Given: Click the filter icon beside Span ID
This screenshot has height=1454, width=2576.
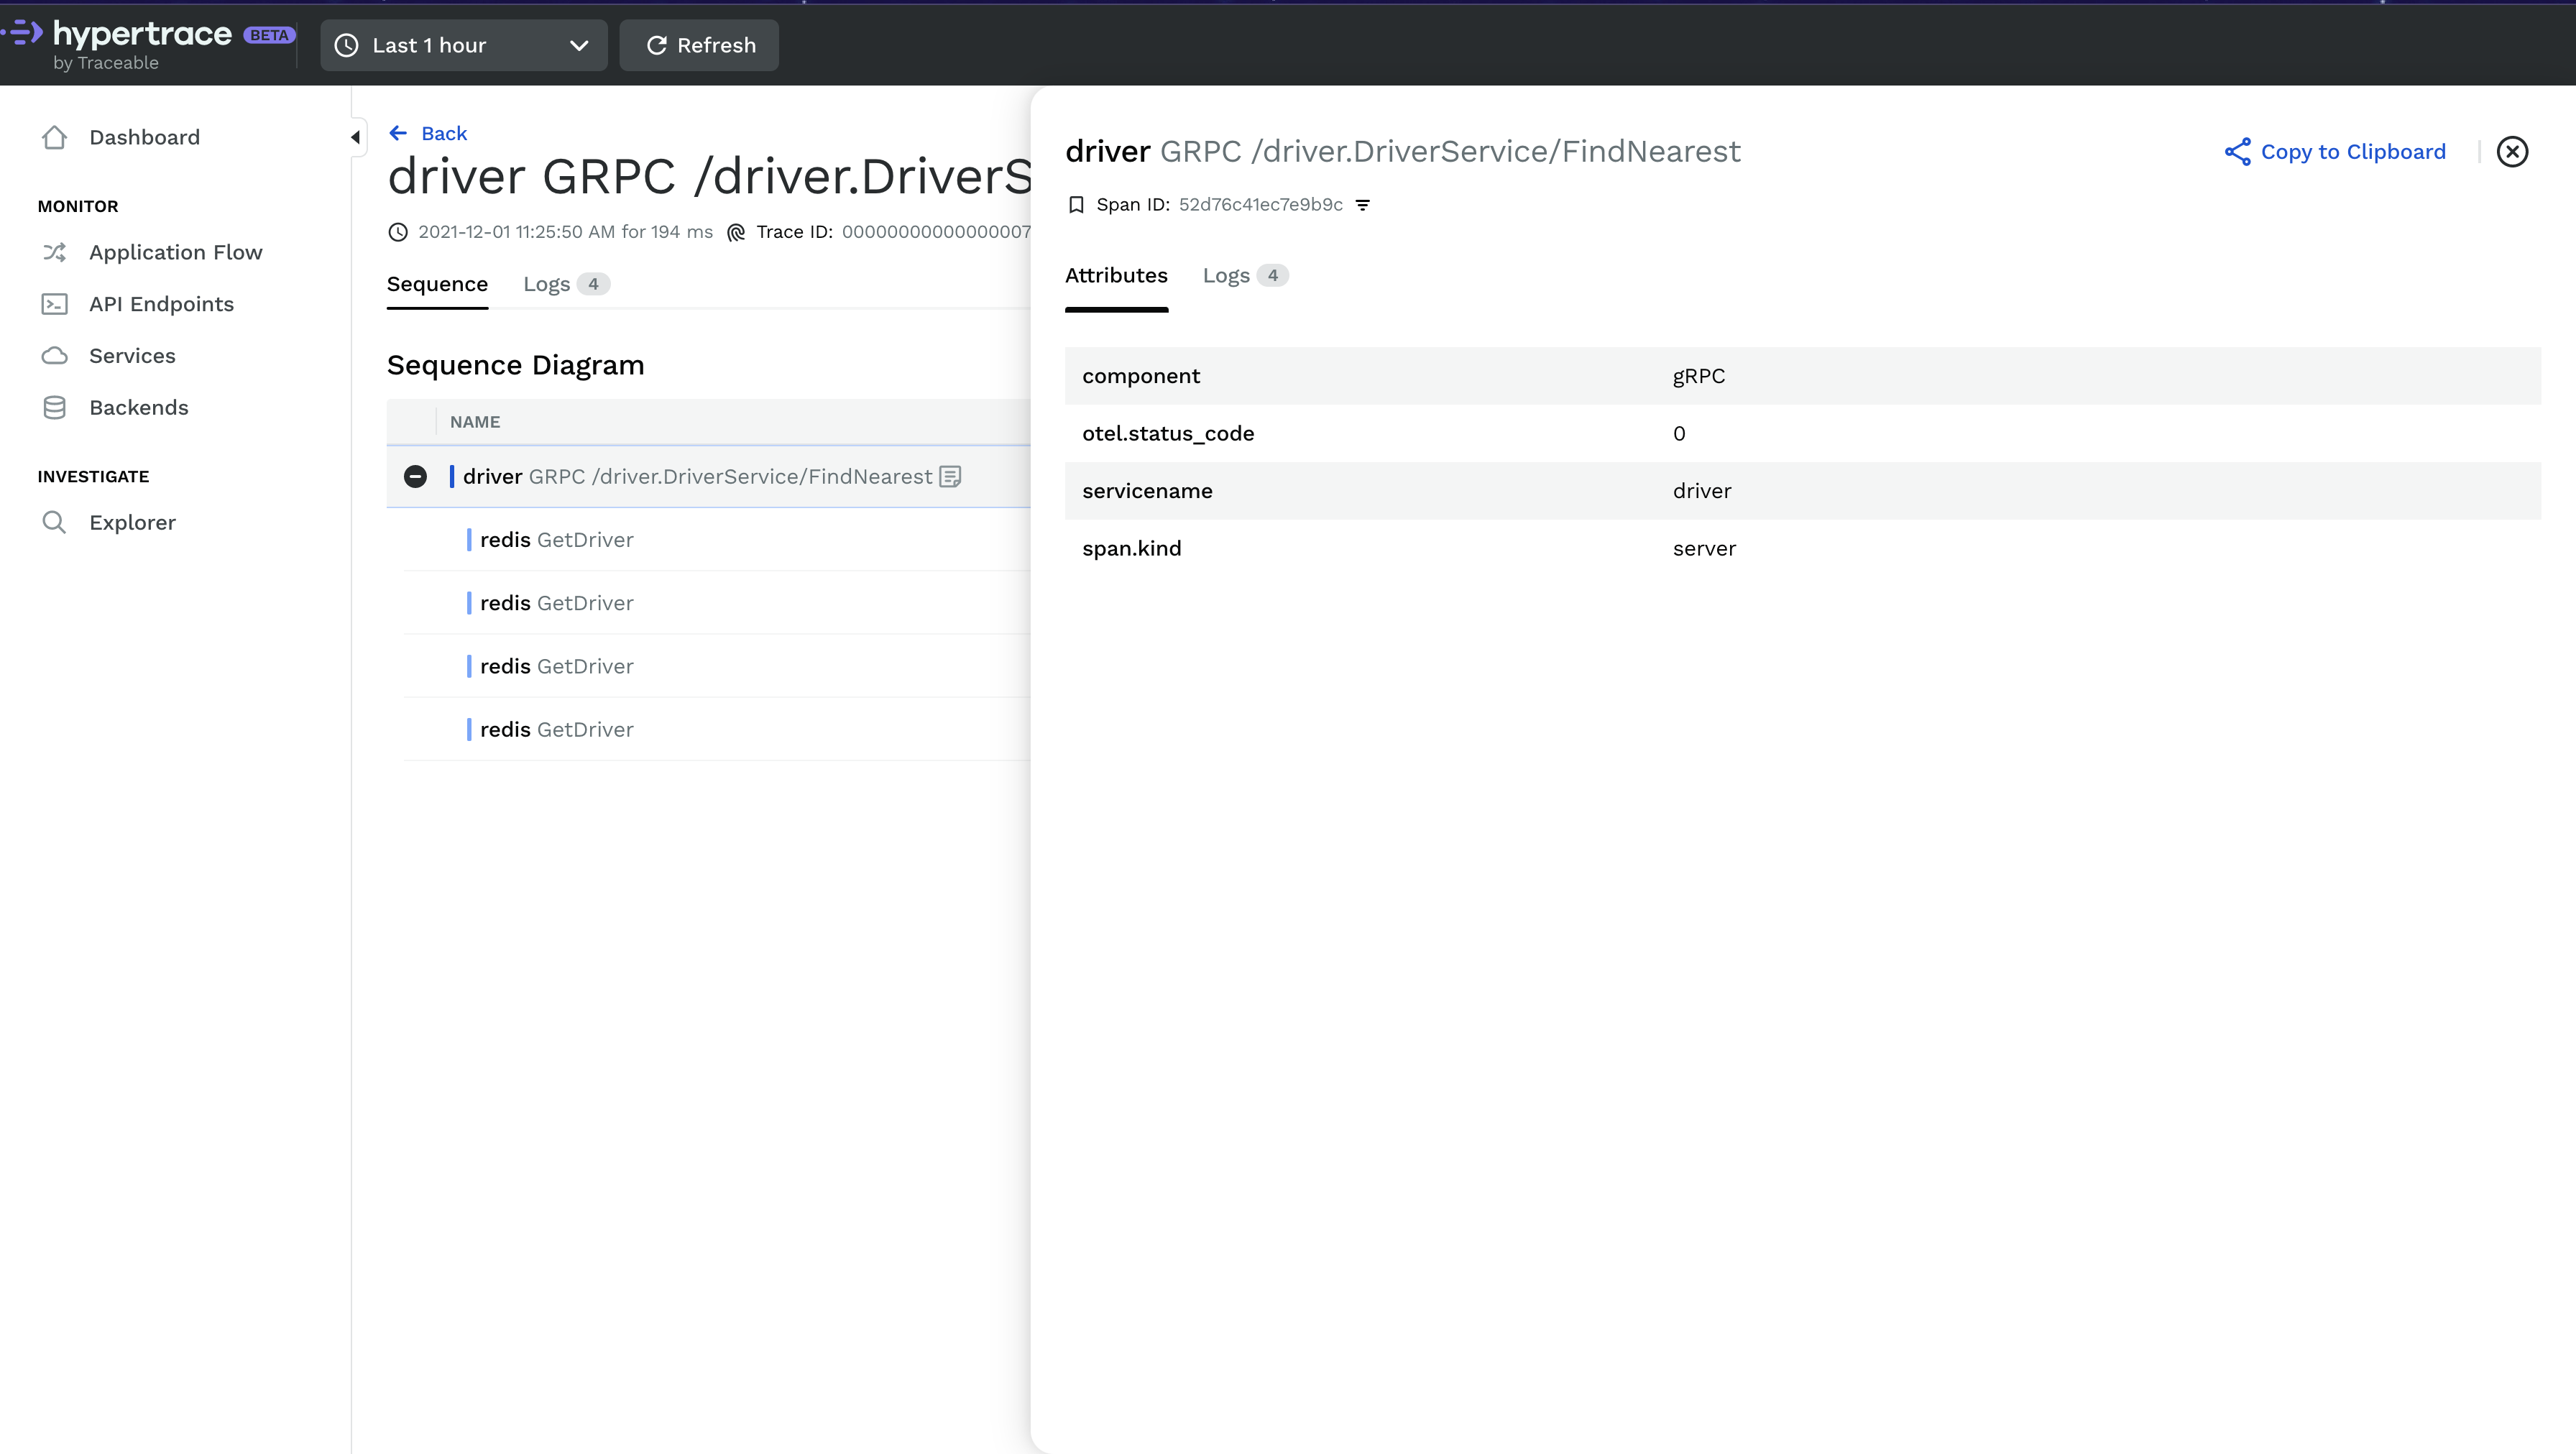Looking at the screenshot, I should (x=1362, y=205).
